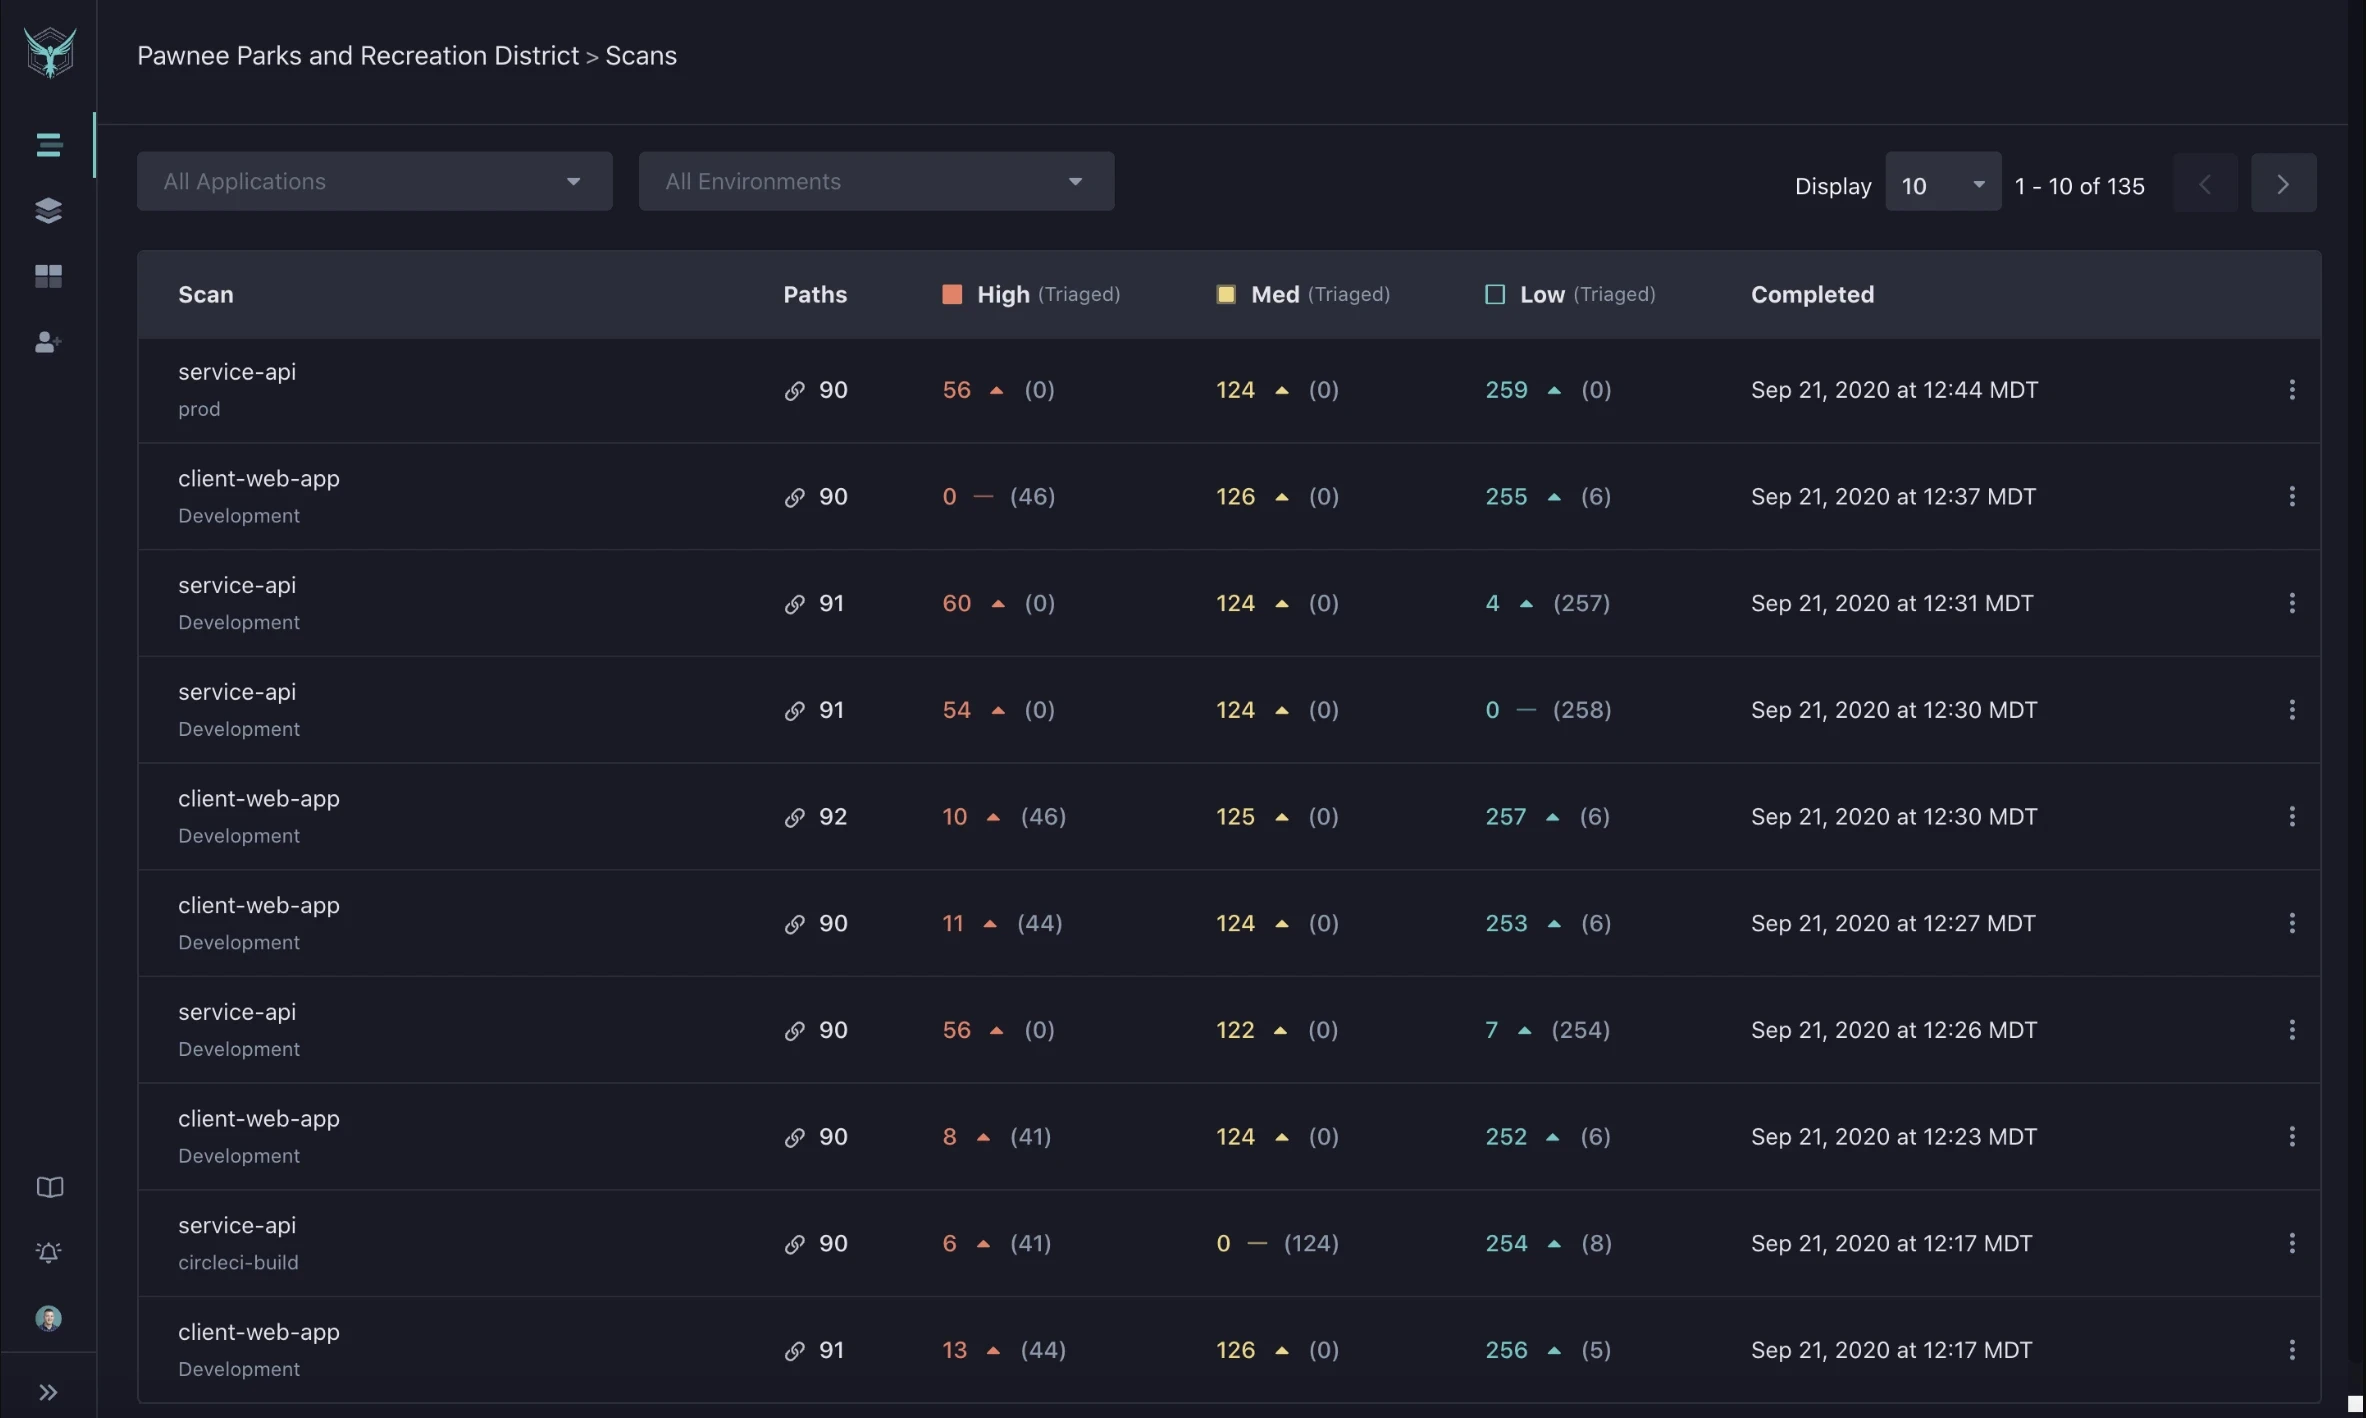Toggle the Low severity checkbox column header
The width and height of the screenshot is (2366, 1418).
pos(1494,294)
